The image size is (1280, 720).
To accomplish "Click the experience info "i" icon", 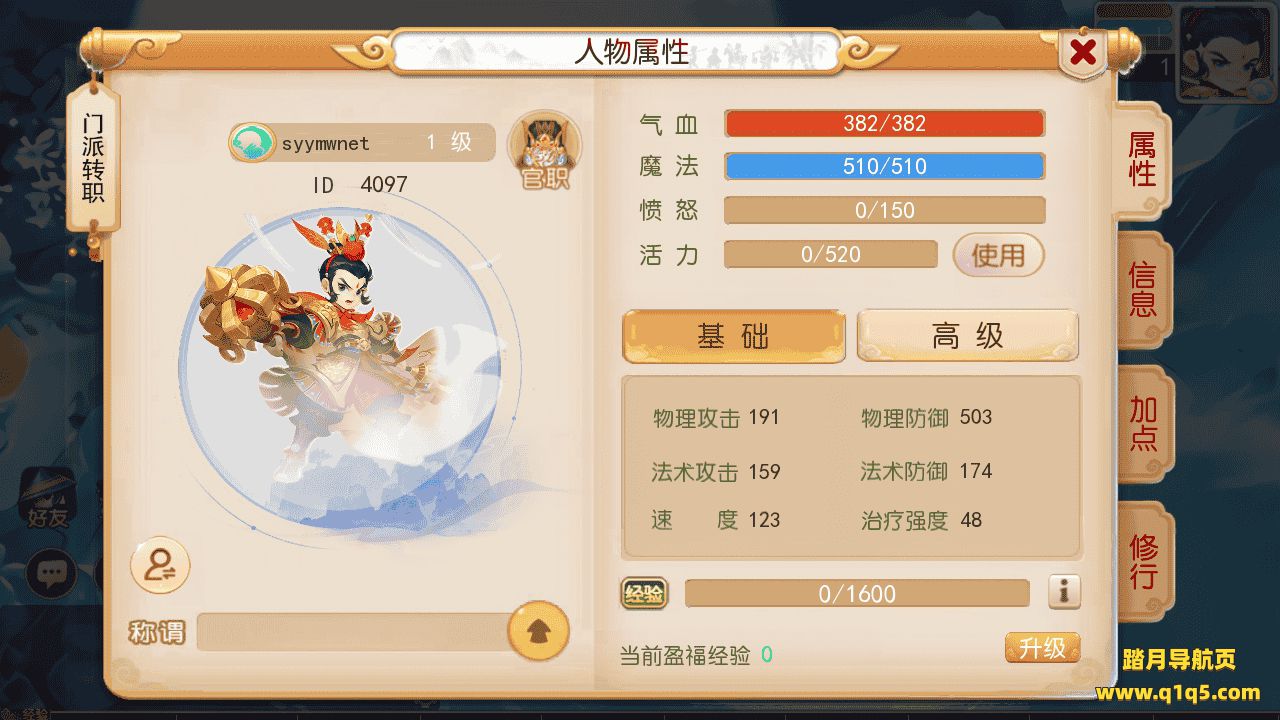I will 1065,592.
